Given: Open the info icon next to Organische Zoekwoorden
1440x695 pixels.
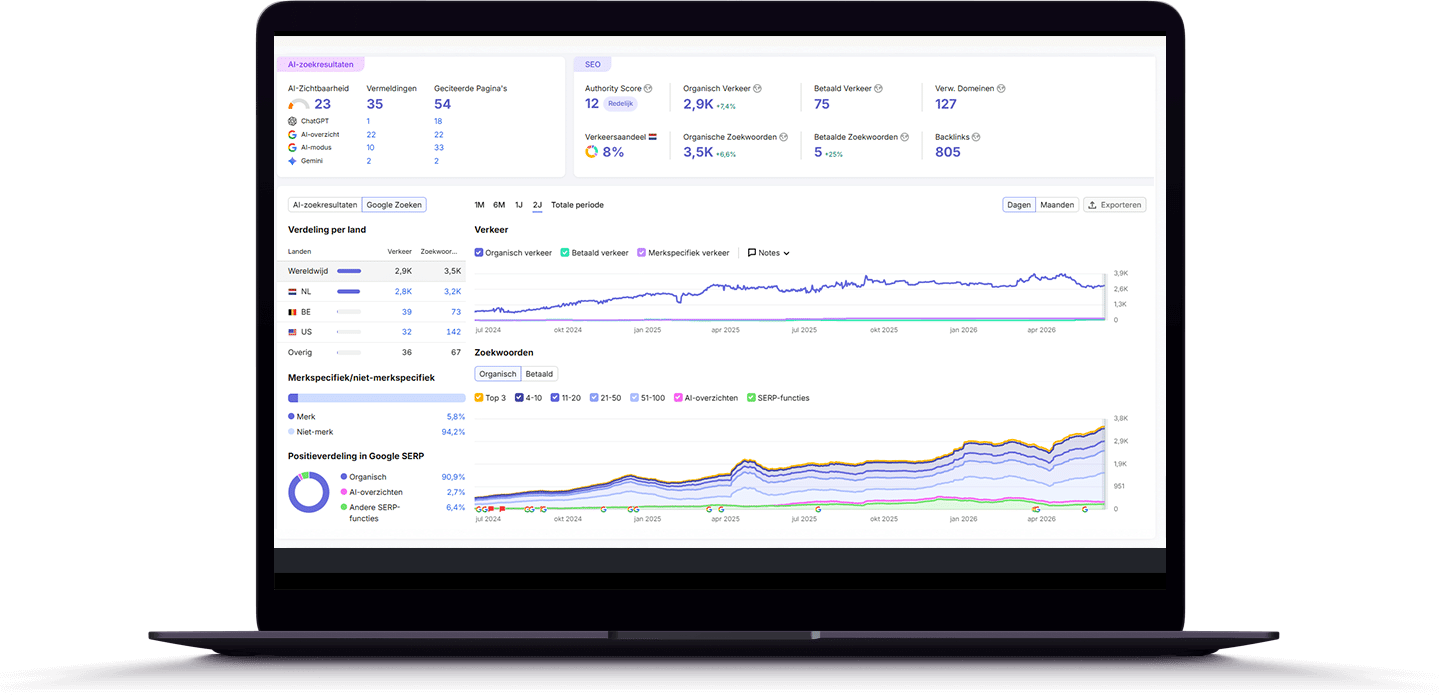Looking at the screenshot, I should [784, 137].
